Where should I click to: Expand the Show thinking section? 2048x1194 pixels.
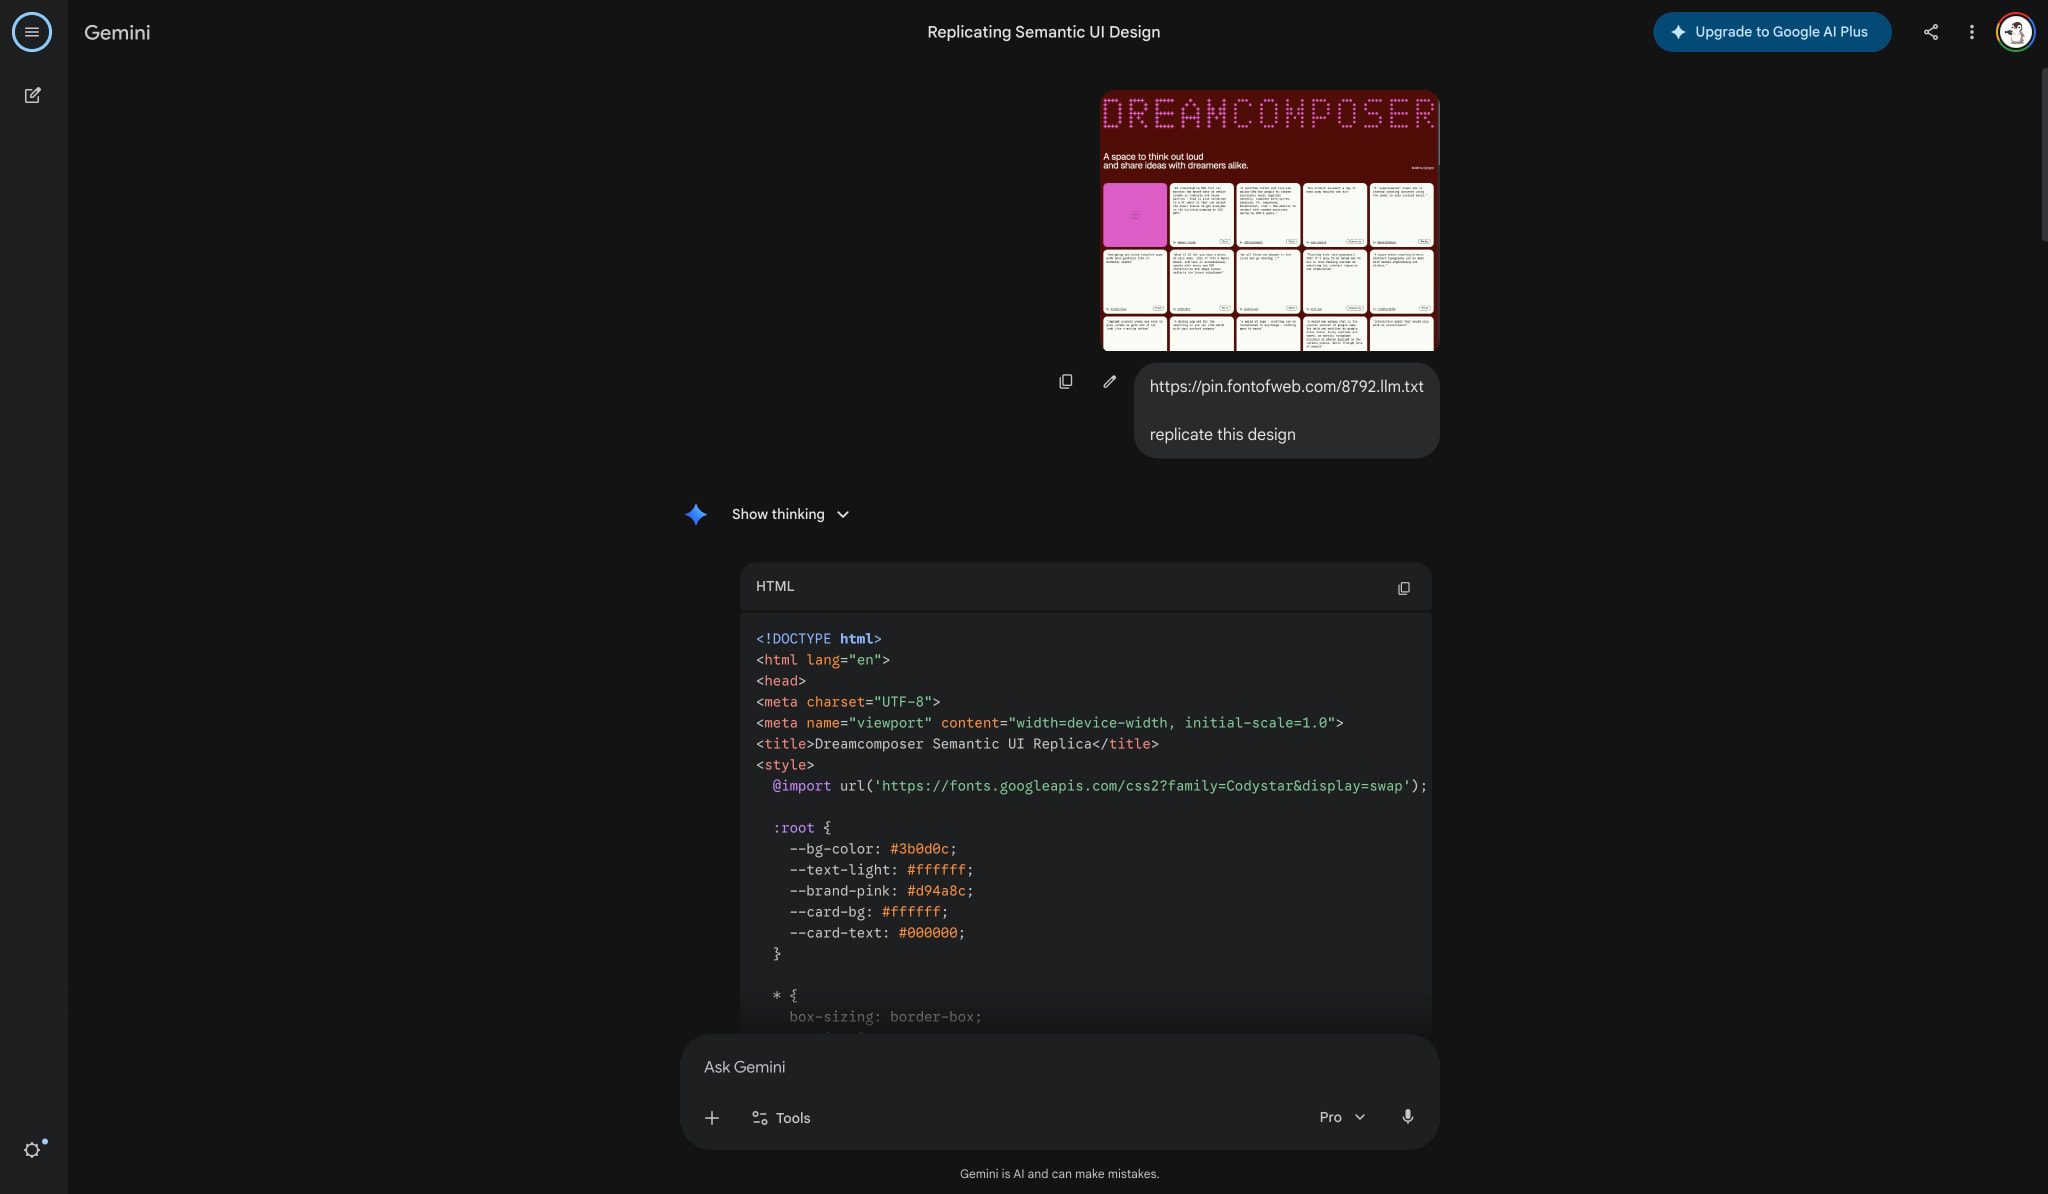click(790, 514)
